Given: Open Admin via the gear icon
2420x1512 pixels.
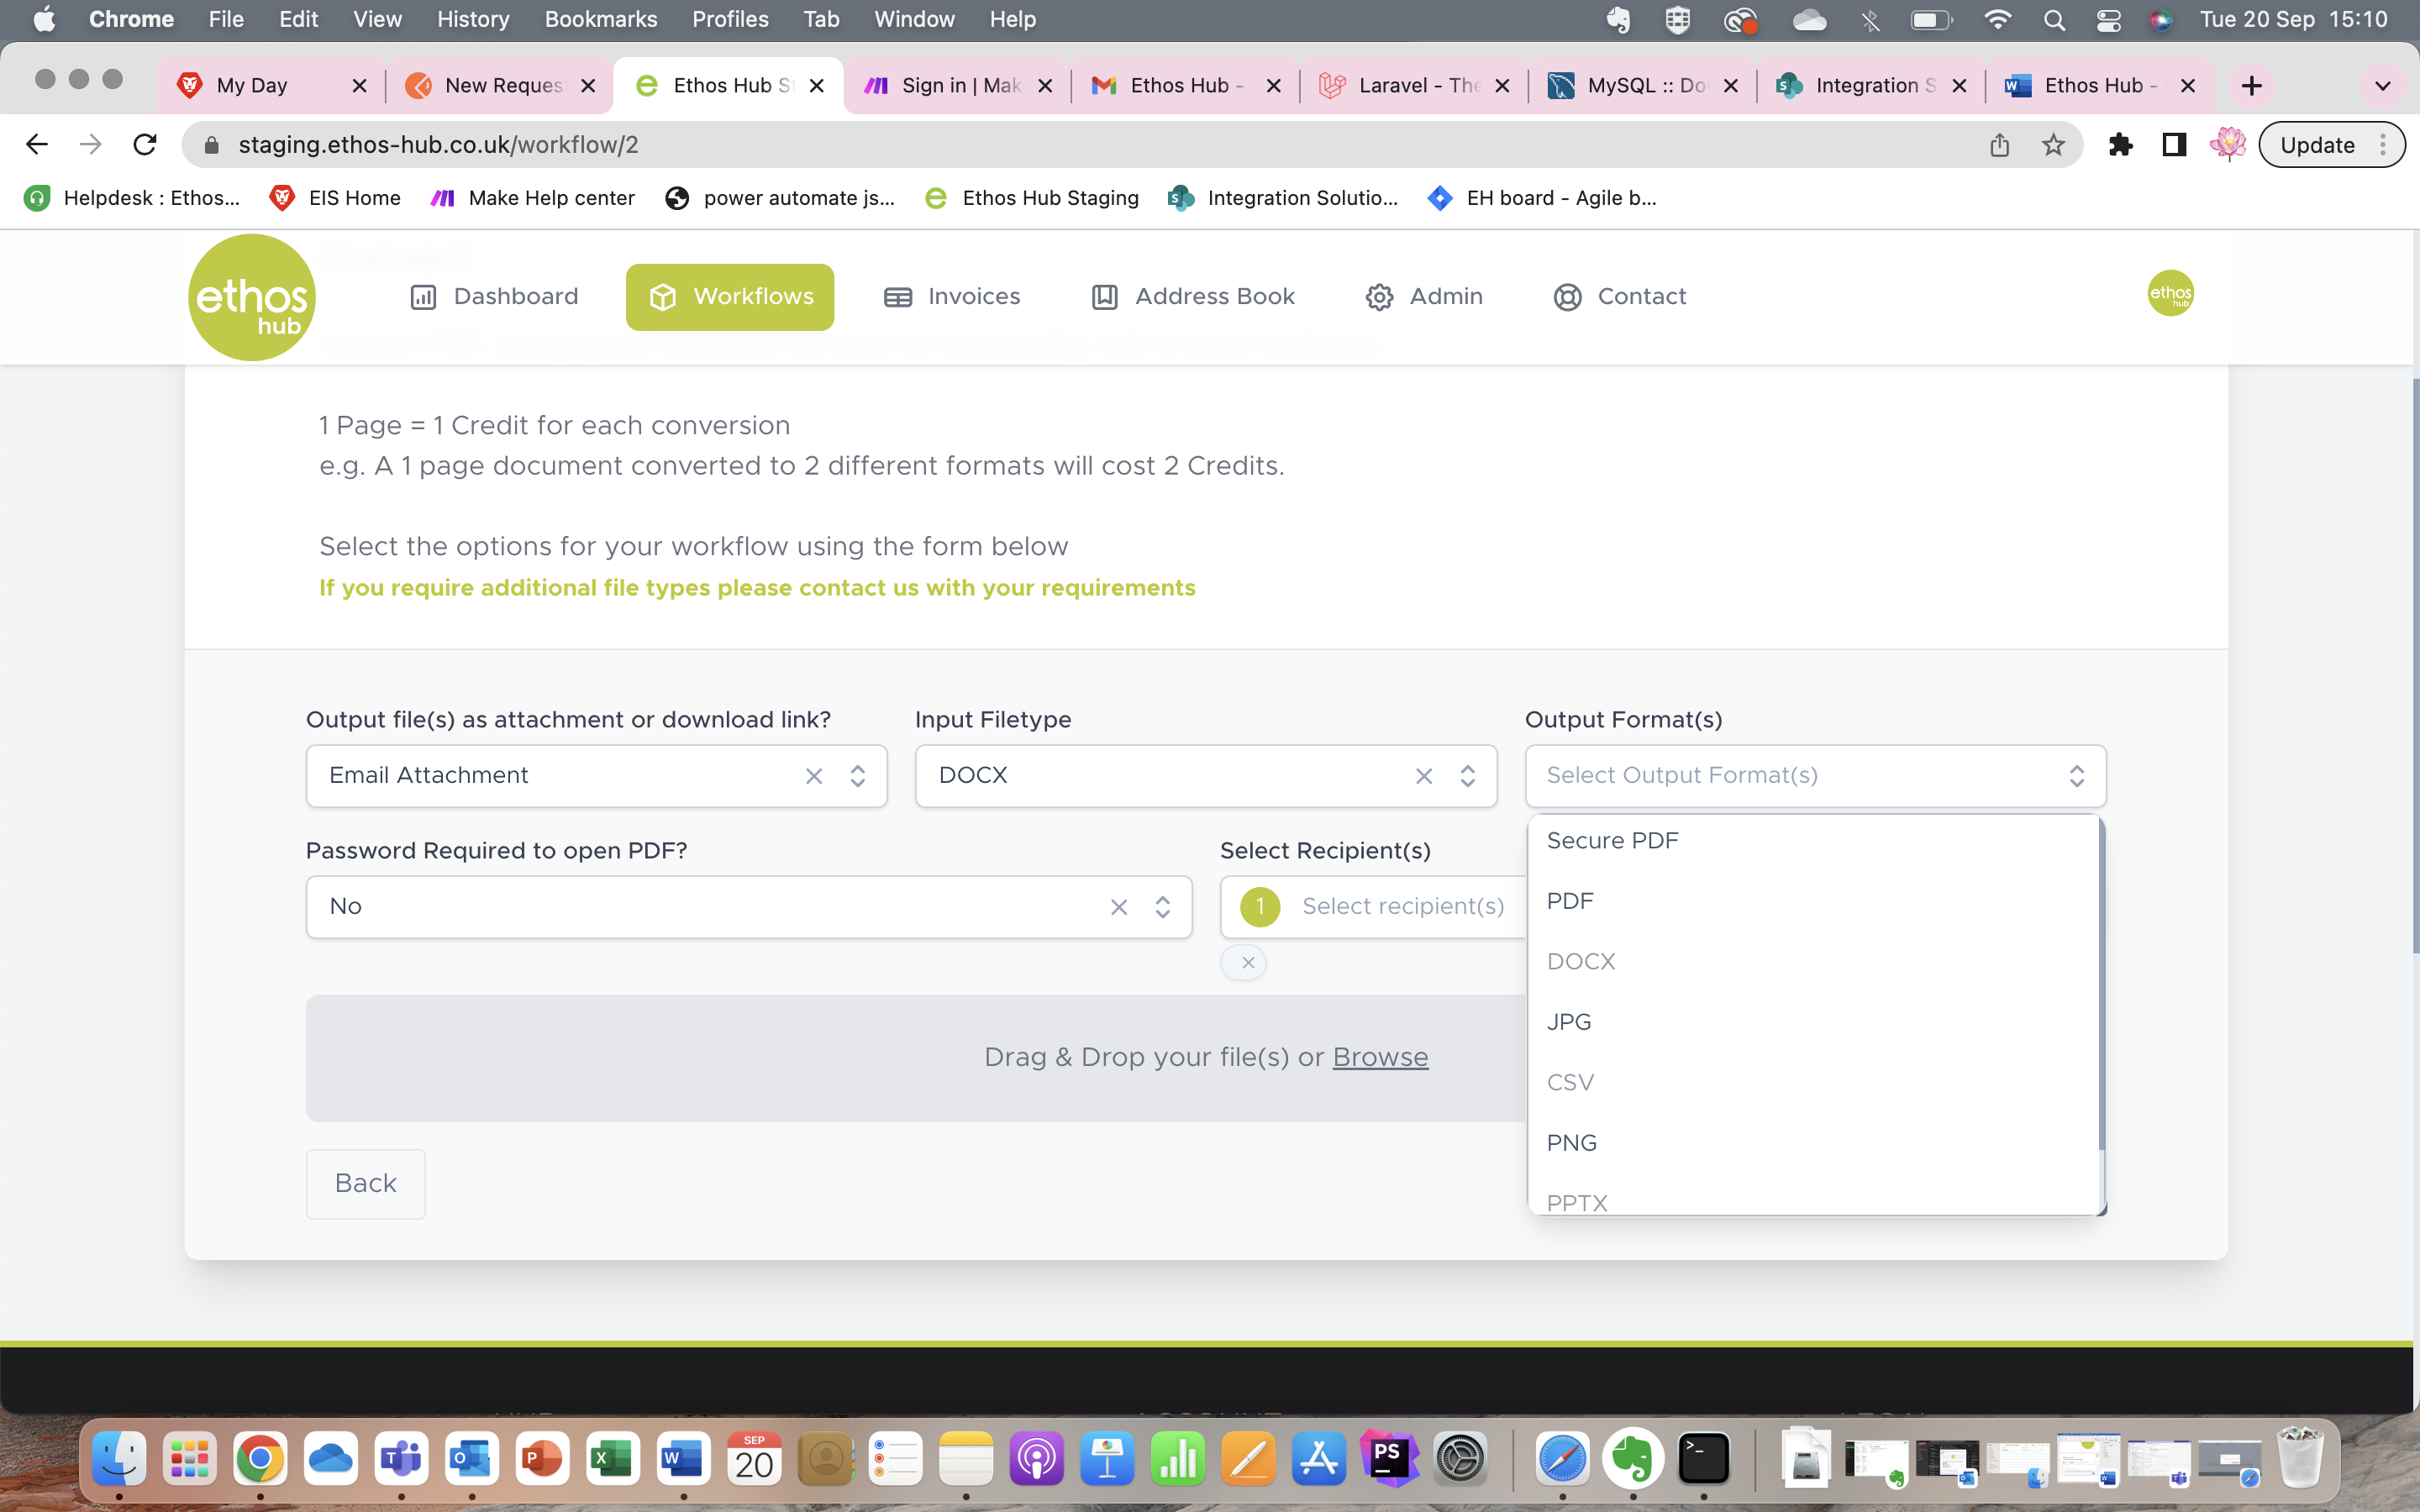Looking at the screenshot, I should [x=1380, y=296].
